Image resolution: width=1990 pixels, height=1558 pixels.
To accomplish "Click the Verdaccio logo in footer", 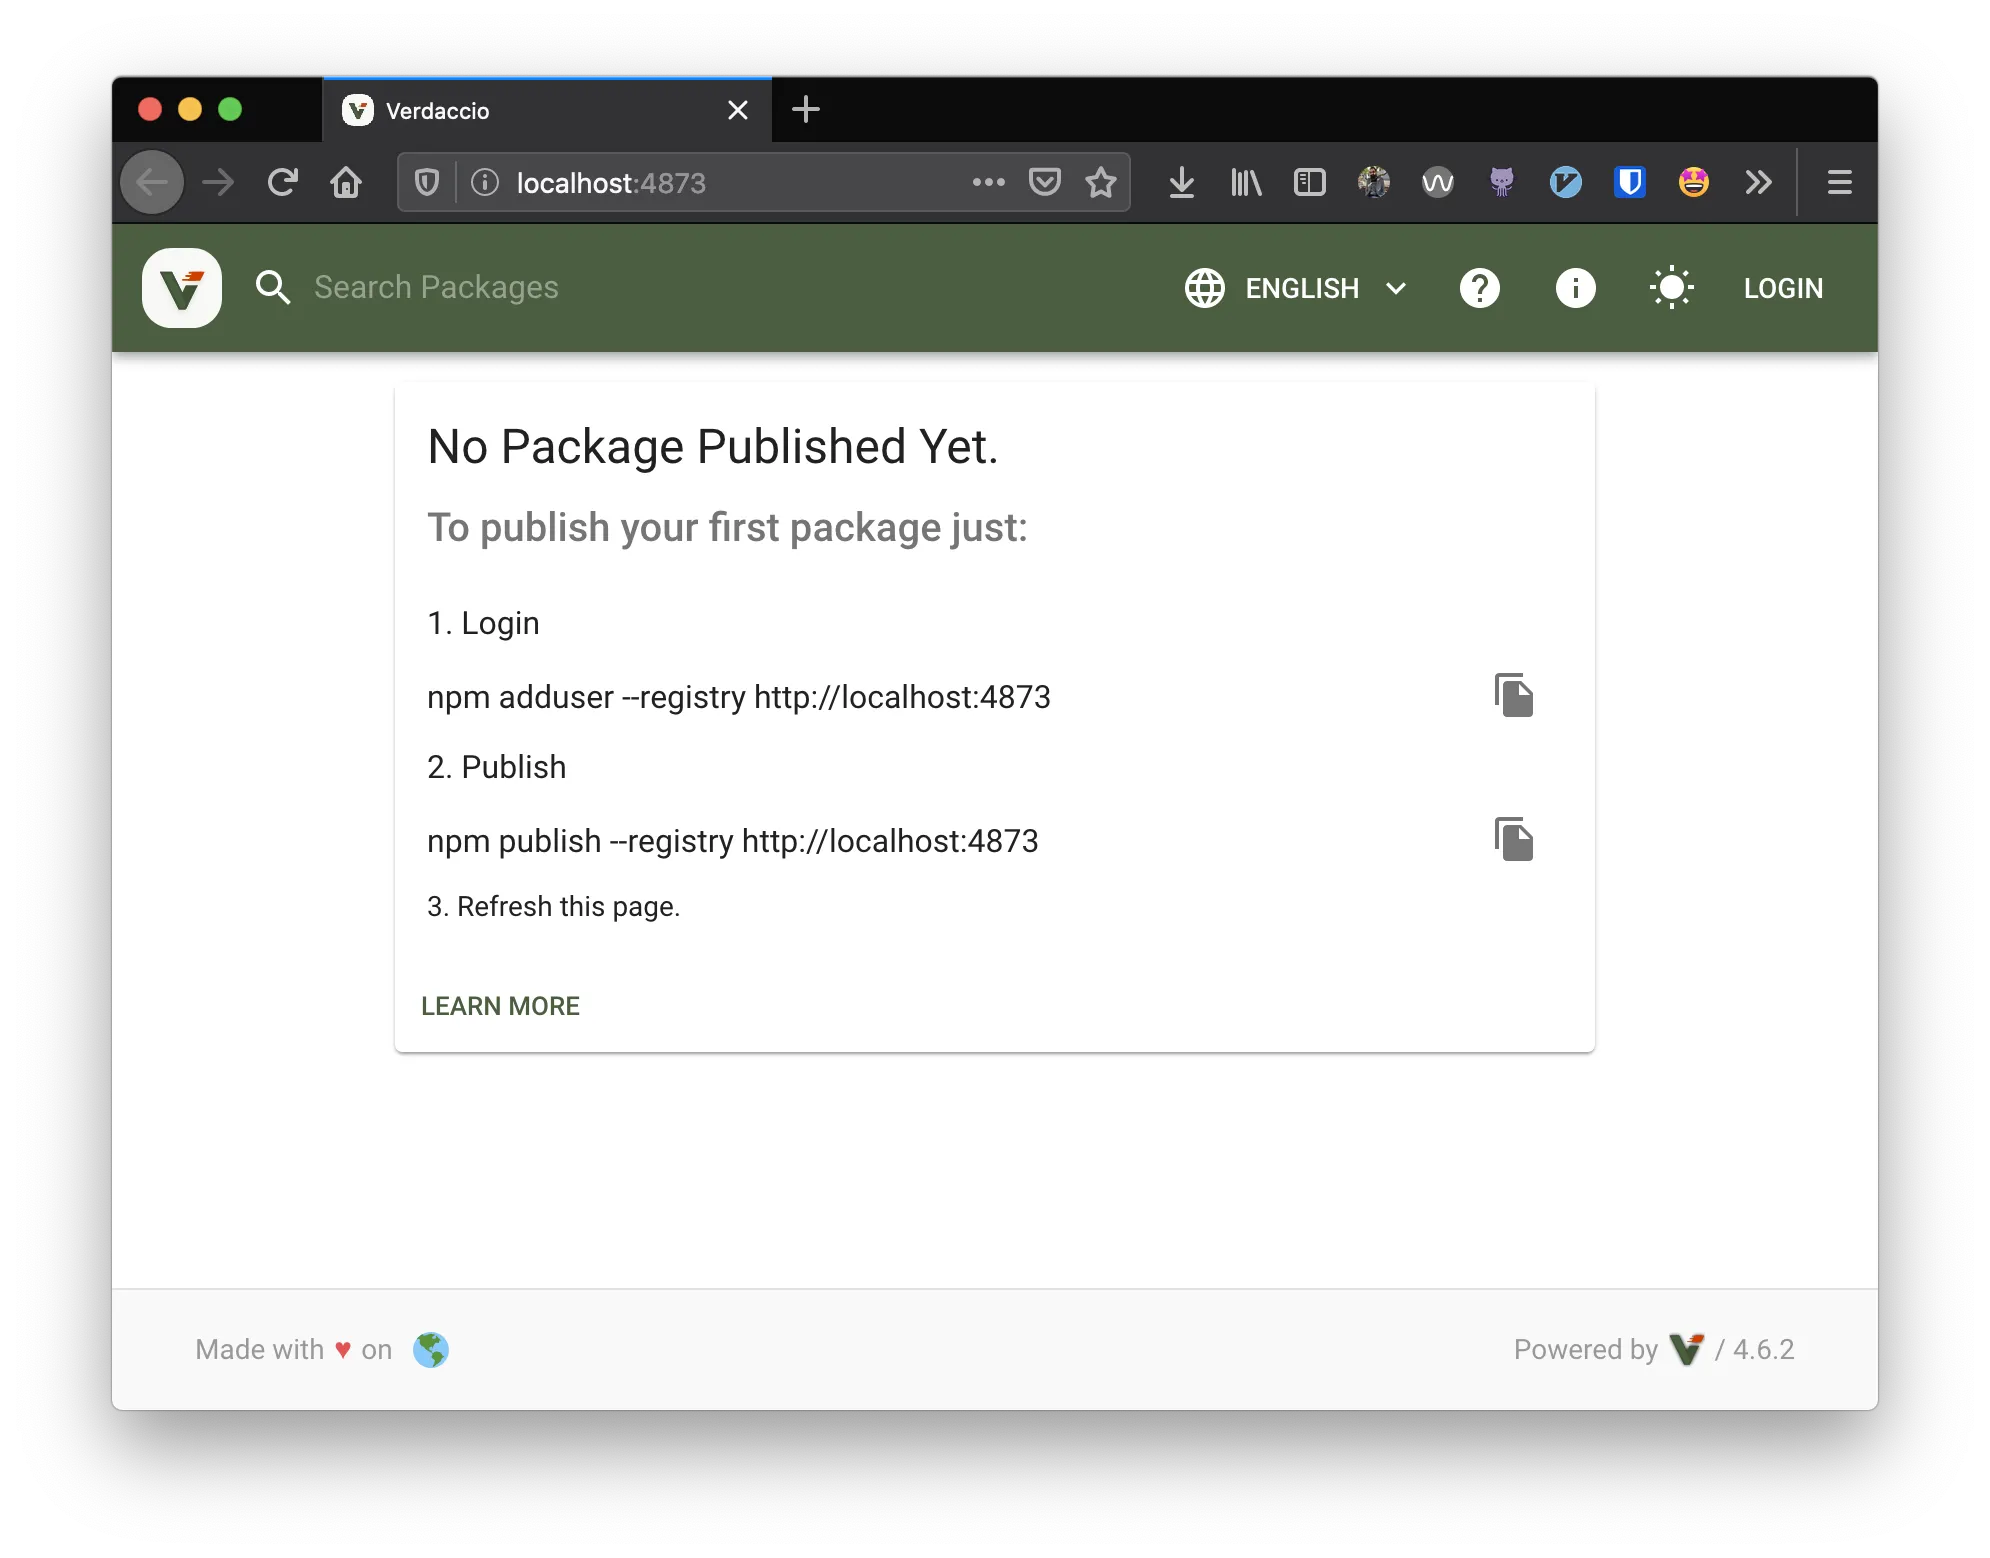I will (x=1687, y=1349).
